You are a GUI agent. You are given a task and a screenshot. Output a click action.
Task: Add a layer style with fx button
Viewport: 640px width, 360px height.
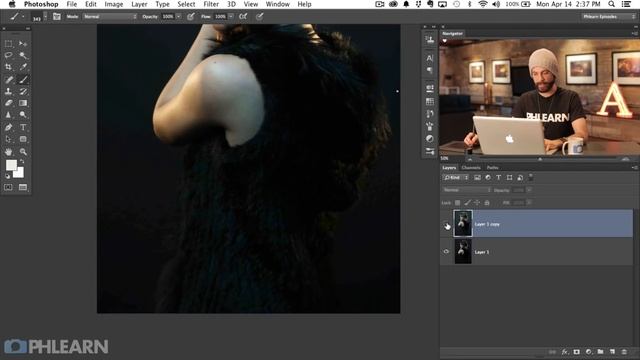pyautogui.click(x=564, y=352)
